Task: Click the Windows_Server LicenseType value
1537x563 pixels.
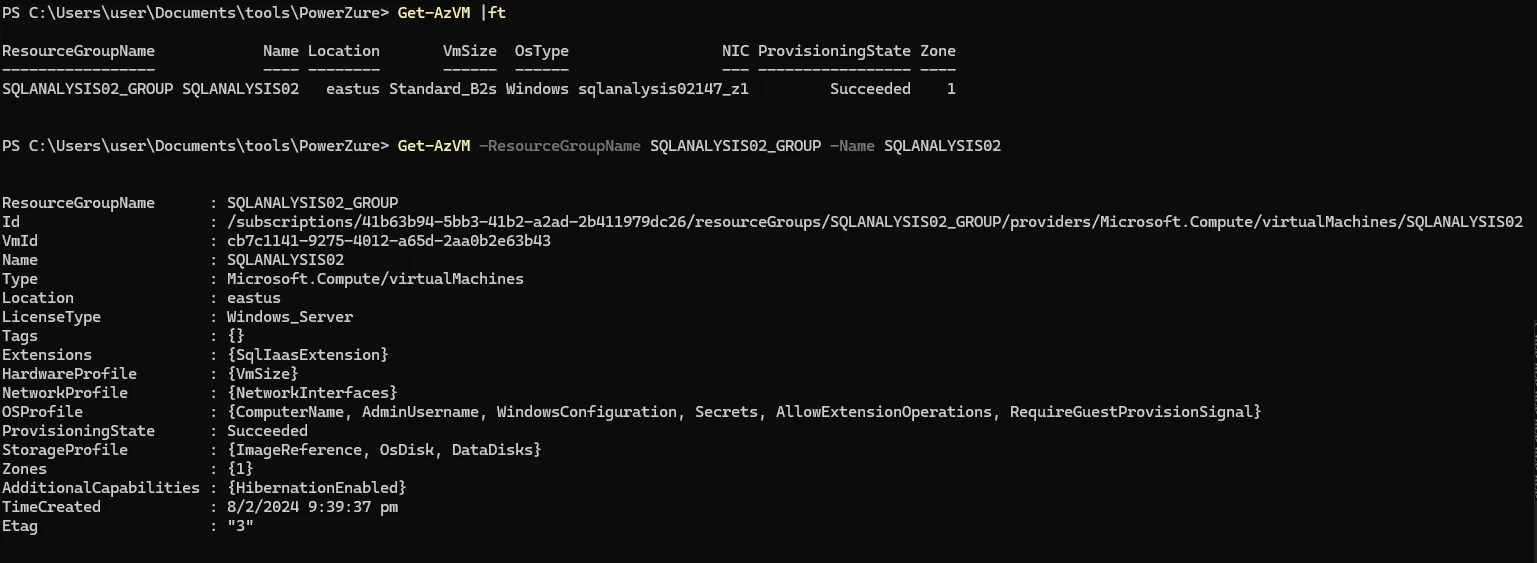Action: click(290, 317)
